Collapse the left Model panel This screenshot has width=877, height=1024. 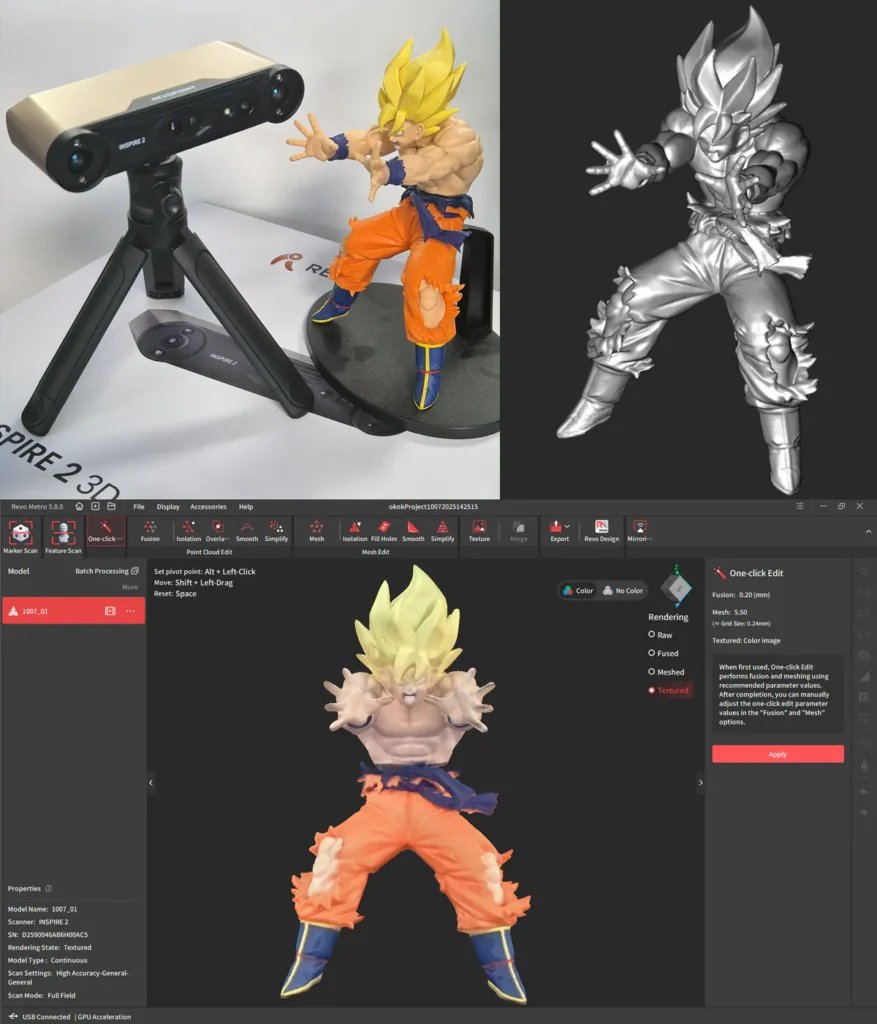151,782
